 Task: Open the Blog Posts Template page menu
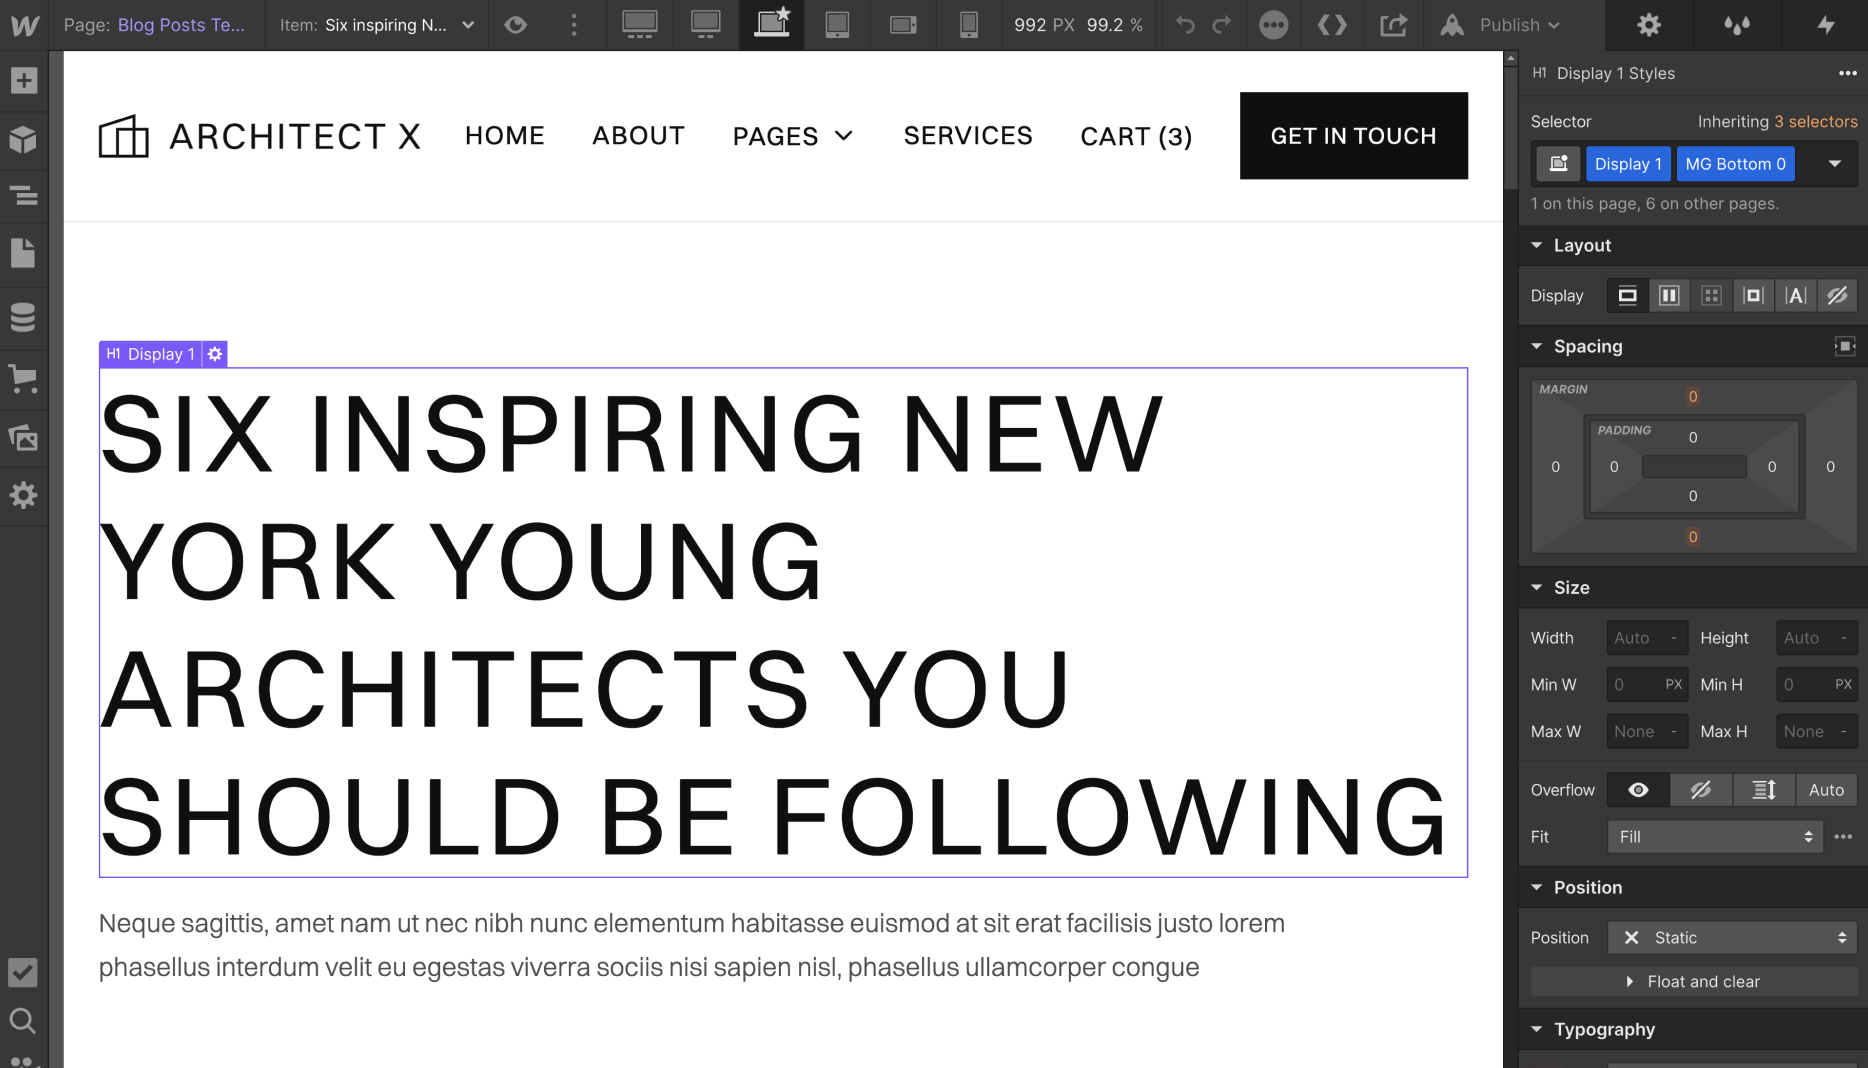(x=181, y=25)
